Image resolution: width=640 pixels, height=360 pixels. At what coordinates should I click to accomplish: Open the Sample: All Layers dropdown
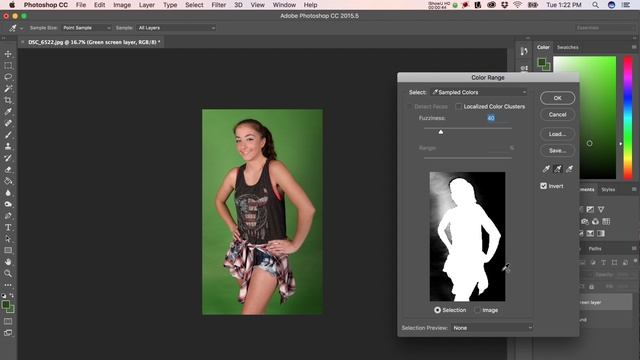(176, 28)
